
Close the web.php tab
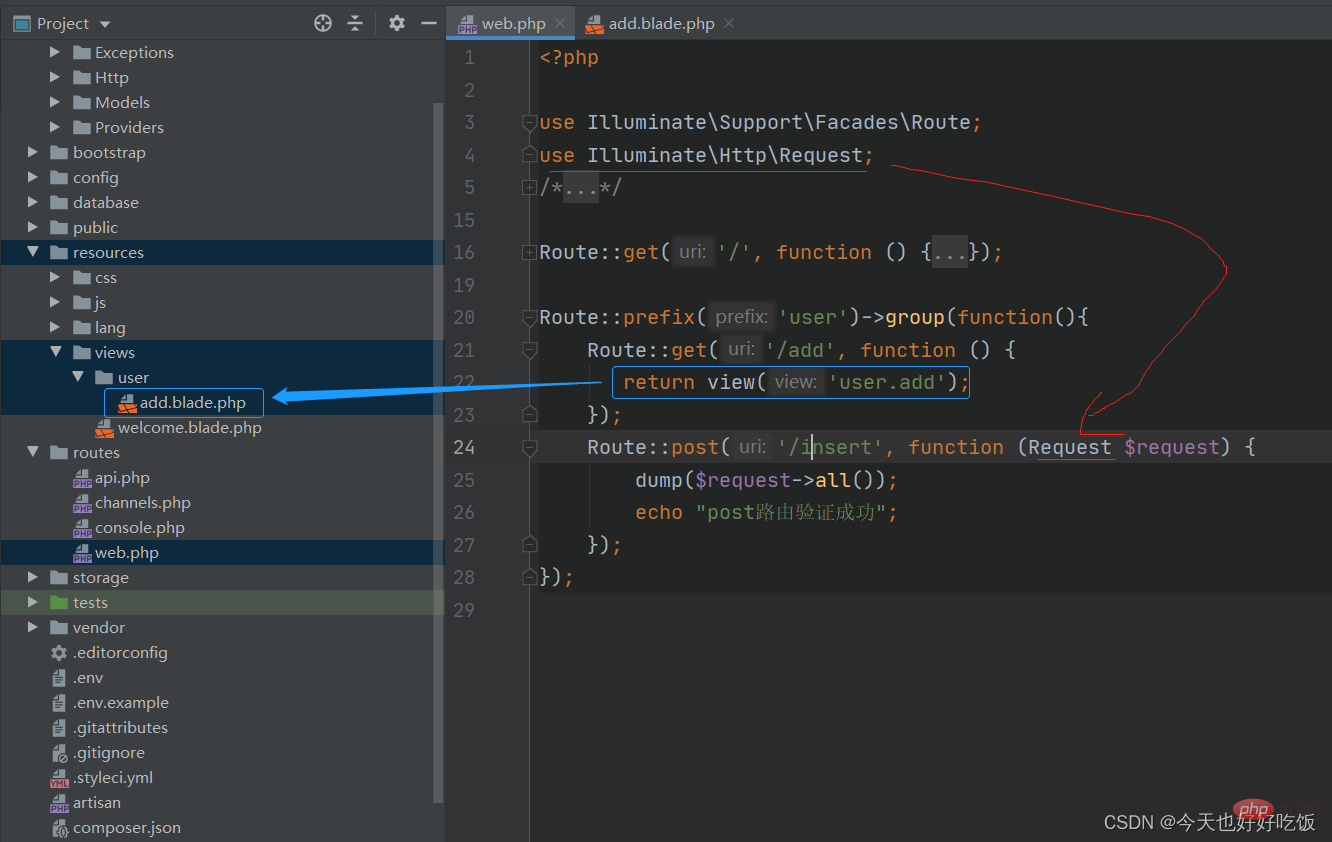coord(560,23)
